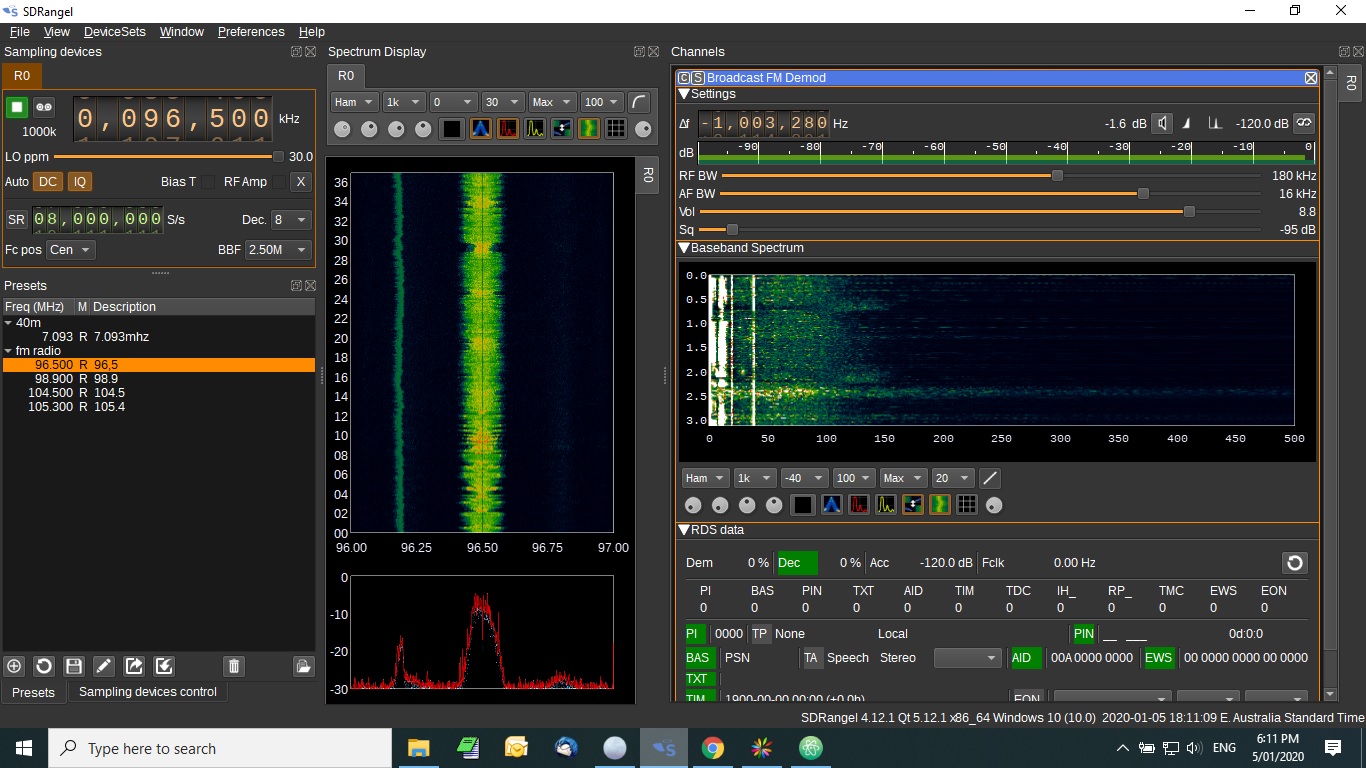The height and width of the screenshot is (768, 1366).
Task: Open the Preferences menu
Action: click(x=251, y=32)
